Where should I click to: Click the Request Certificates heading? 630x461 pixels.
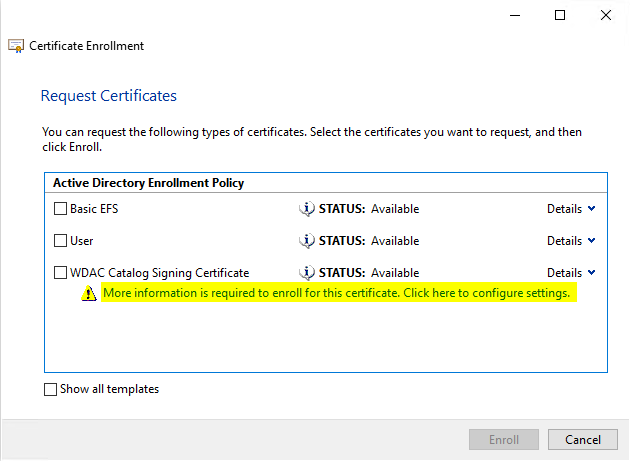(x=108, y=96)
